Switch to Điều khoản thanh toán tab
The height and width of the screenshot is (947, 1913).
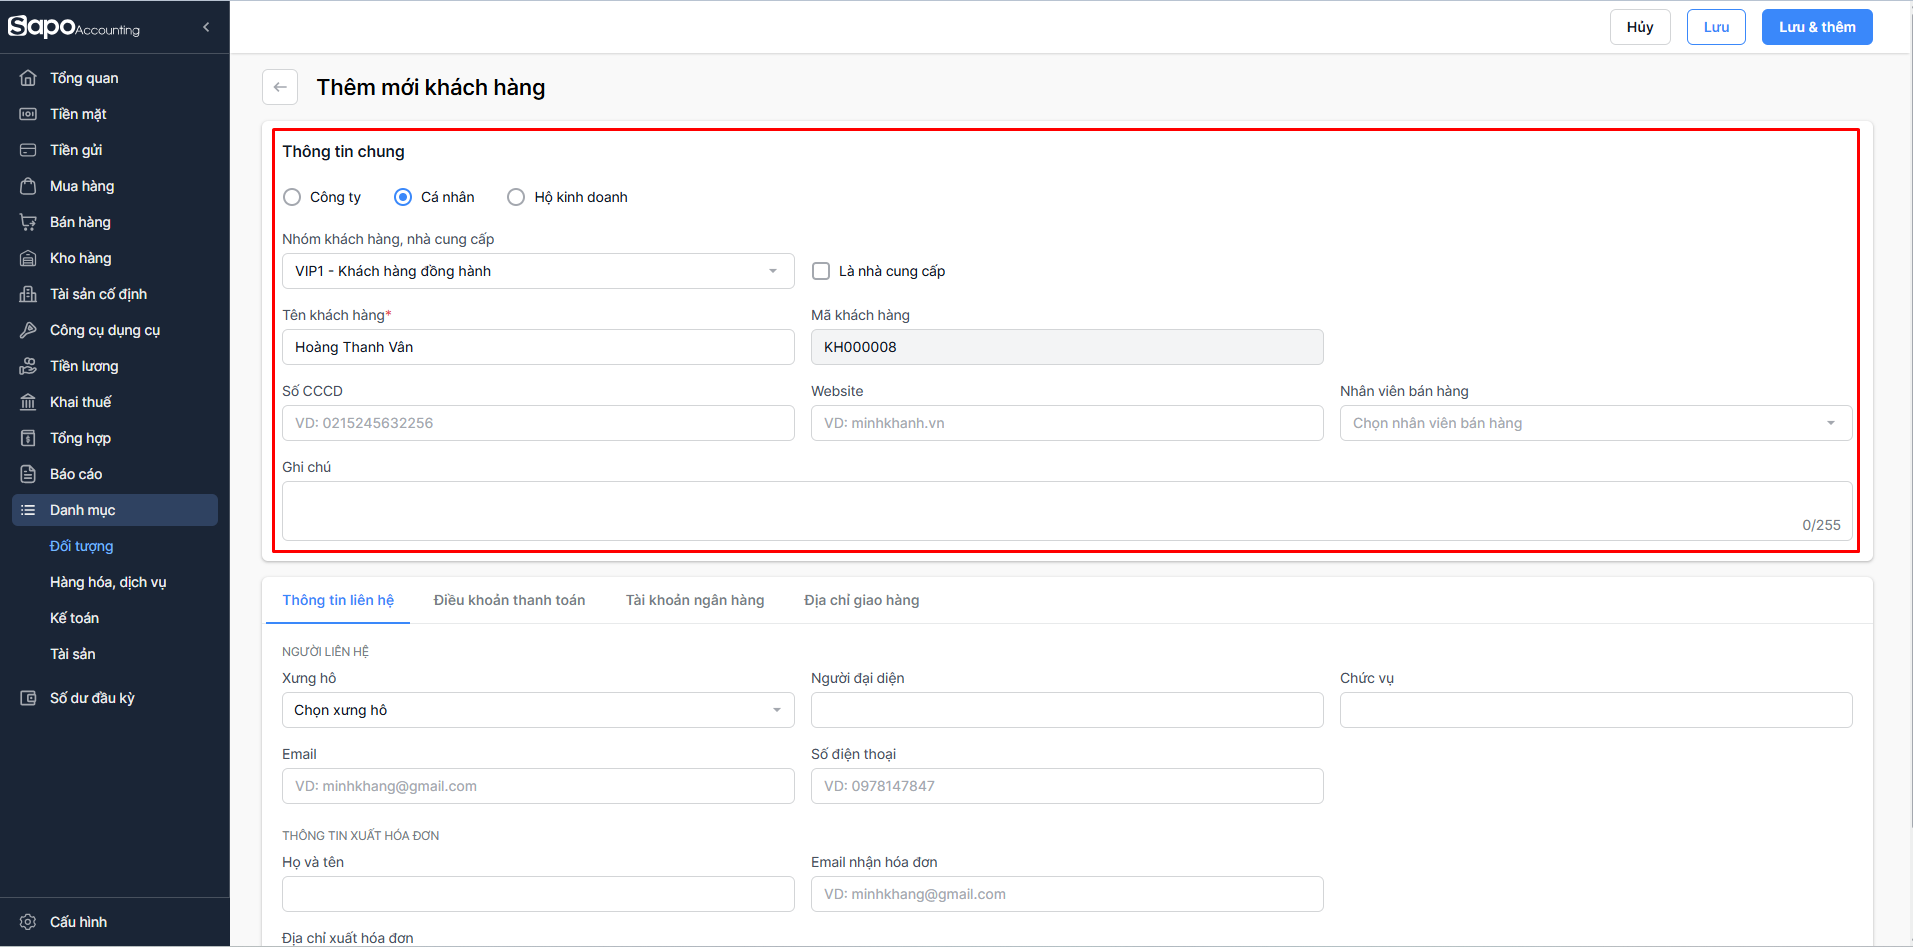[509, 600]
